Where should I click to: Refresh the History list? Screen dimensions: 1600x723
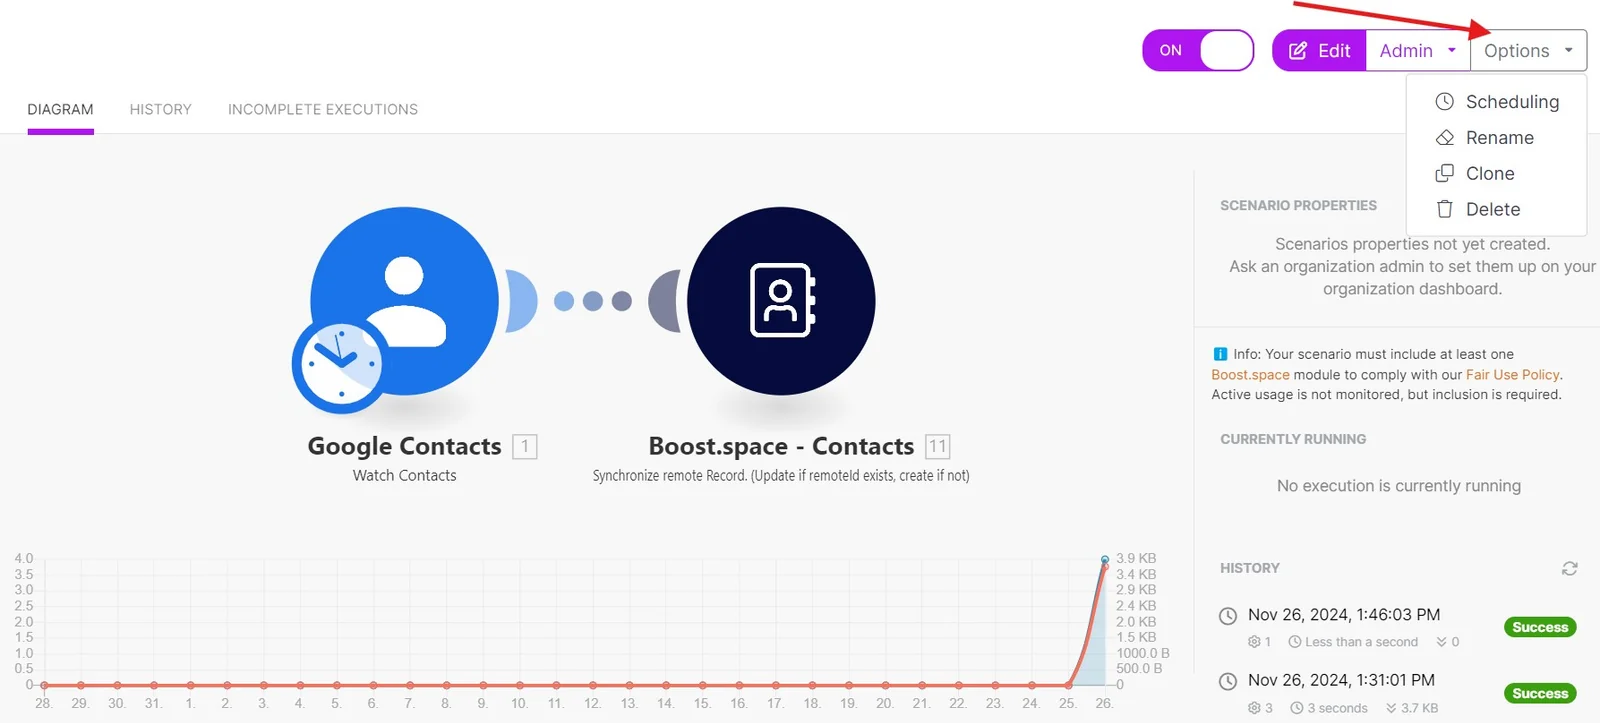click(1570, 568)
